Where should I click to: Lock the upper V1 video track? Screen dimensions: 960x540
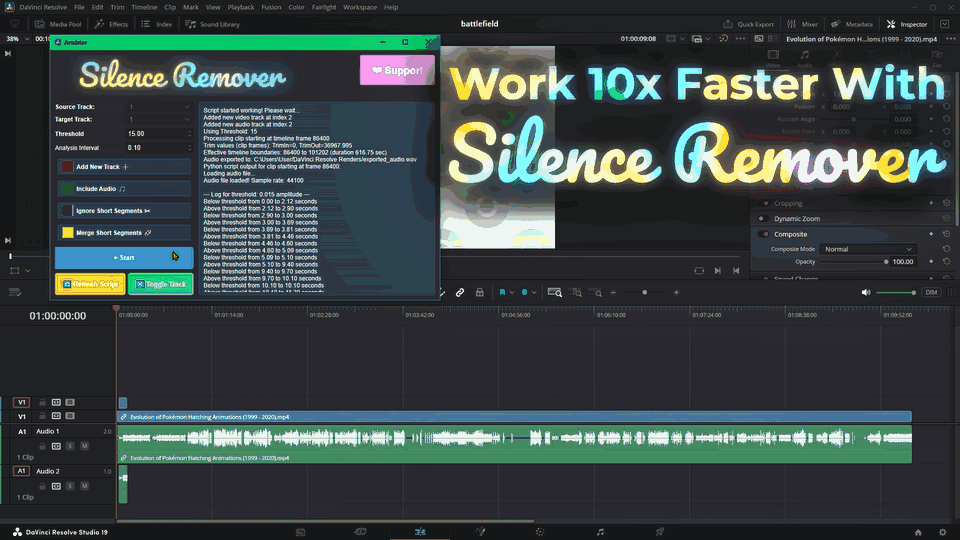[42, 402]
